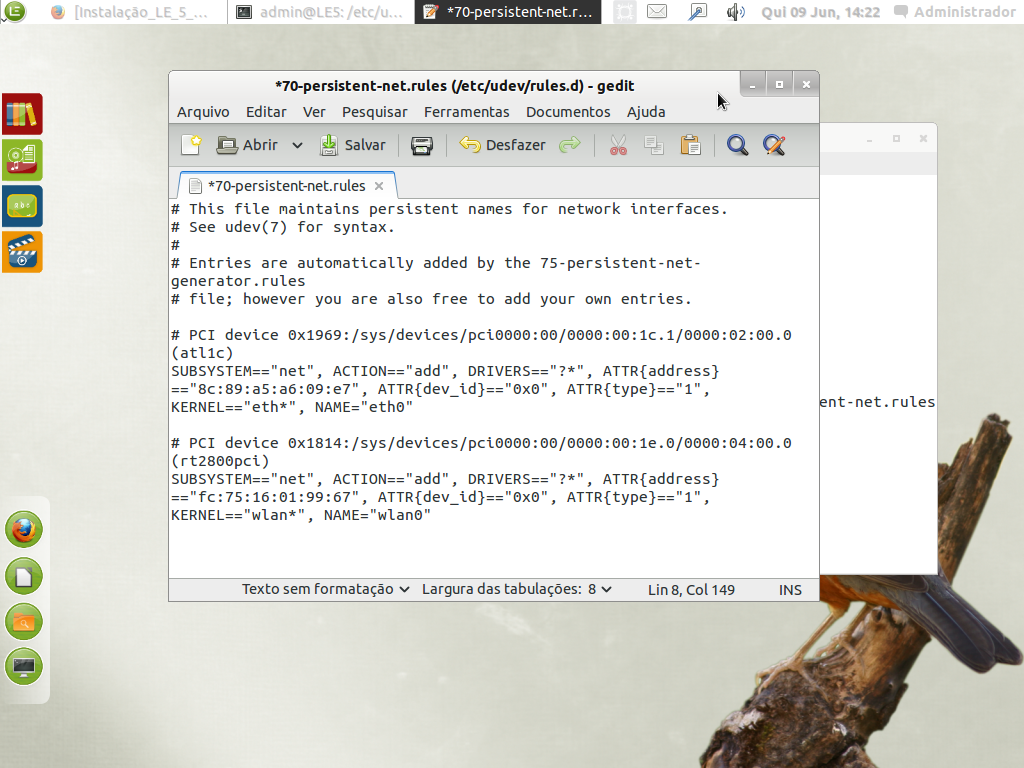This screenshot has height=768, width=1024.
Task: Click the comment line See udev(7) for syntax
Action: point(283,227)
